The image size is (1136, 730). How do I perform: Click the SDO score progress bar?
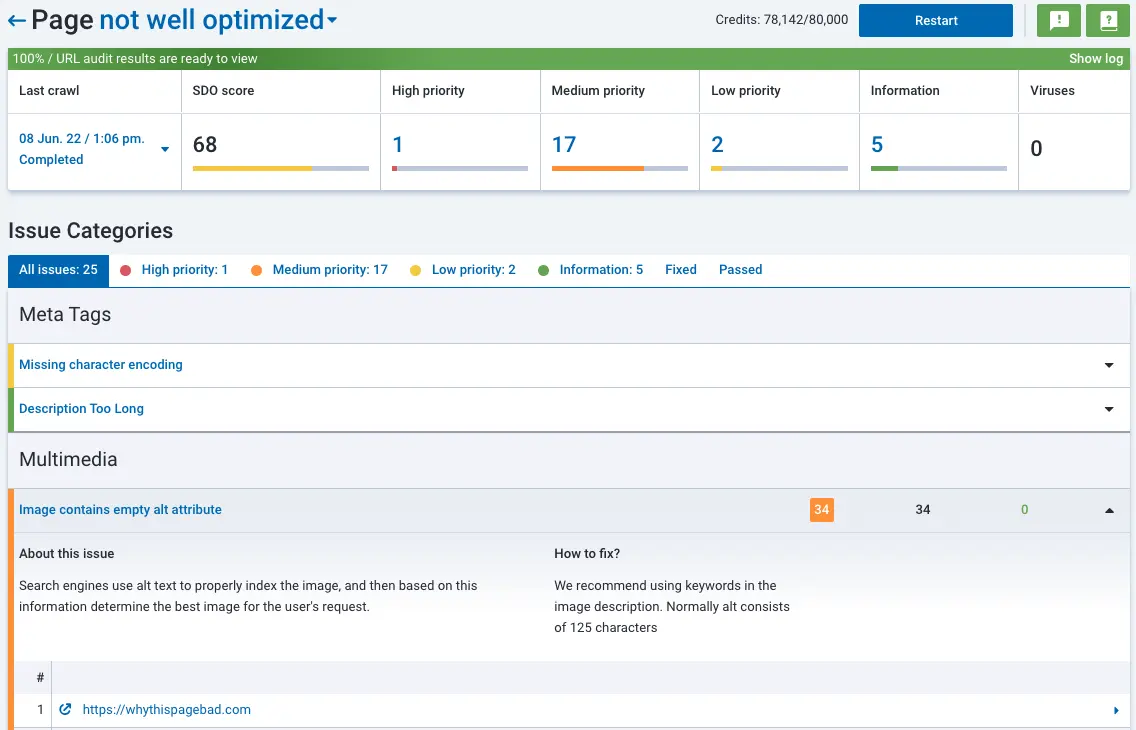pyautogui.click(x=278, y=169)
